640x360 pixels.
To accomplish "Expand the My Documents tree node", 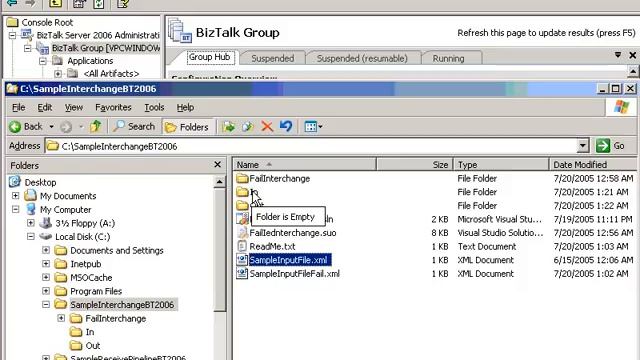I will (x=16, y=196).
